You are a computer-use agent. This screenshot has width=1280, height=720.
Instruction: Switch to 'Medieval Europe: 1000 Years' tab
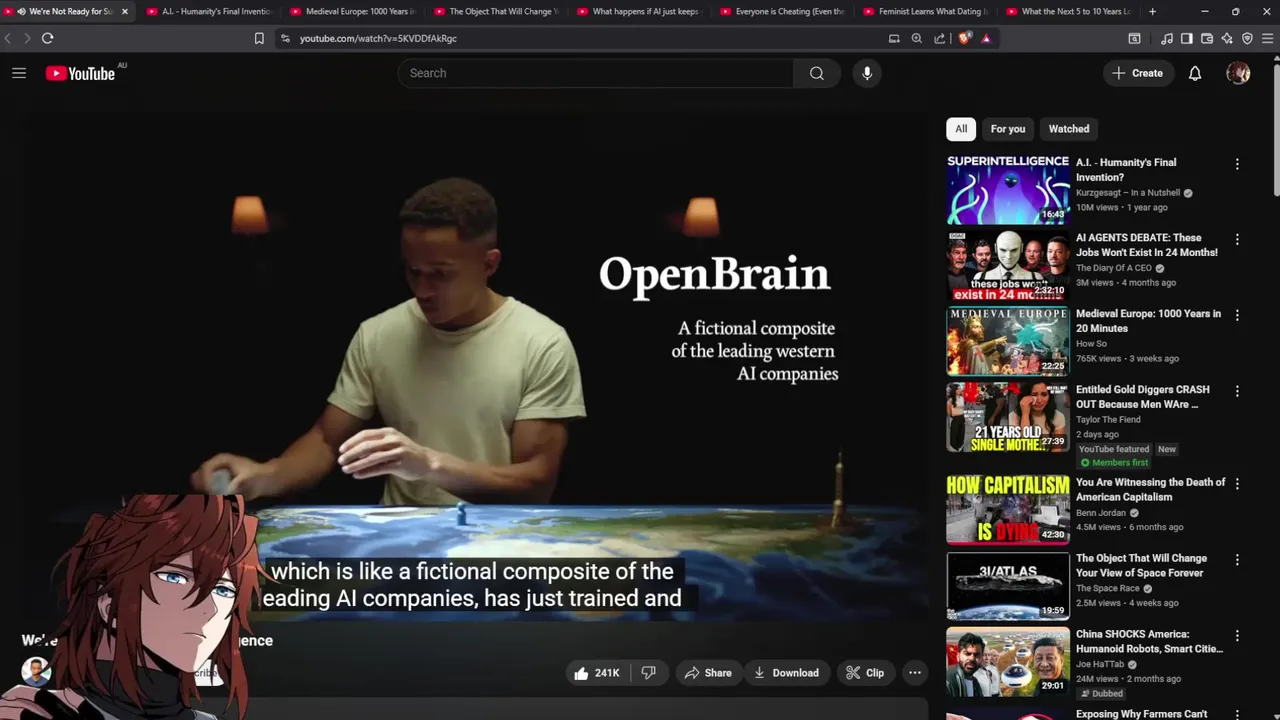[351, 11]
